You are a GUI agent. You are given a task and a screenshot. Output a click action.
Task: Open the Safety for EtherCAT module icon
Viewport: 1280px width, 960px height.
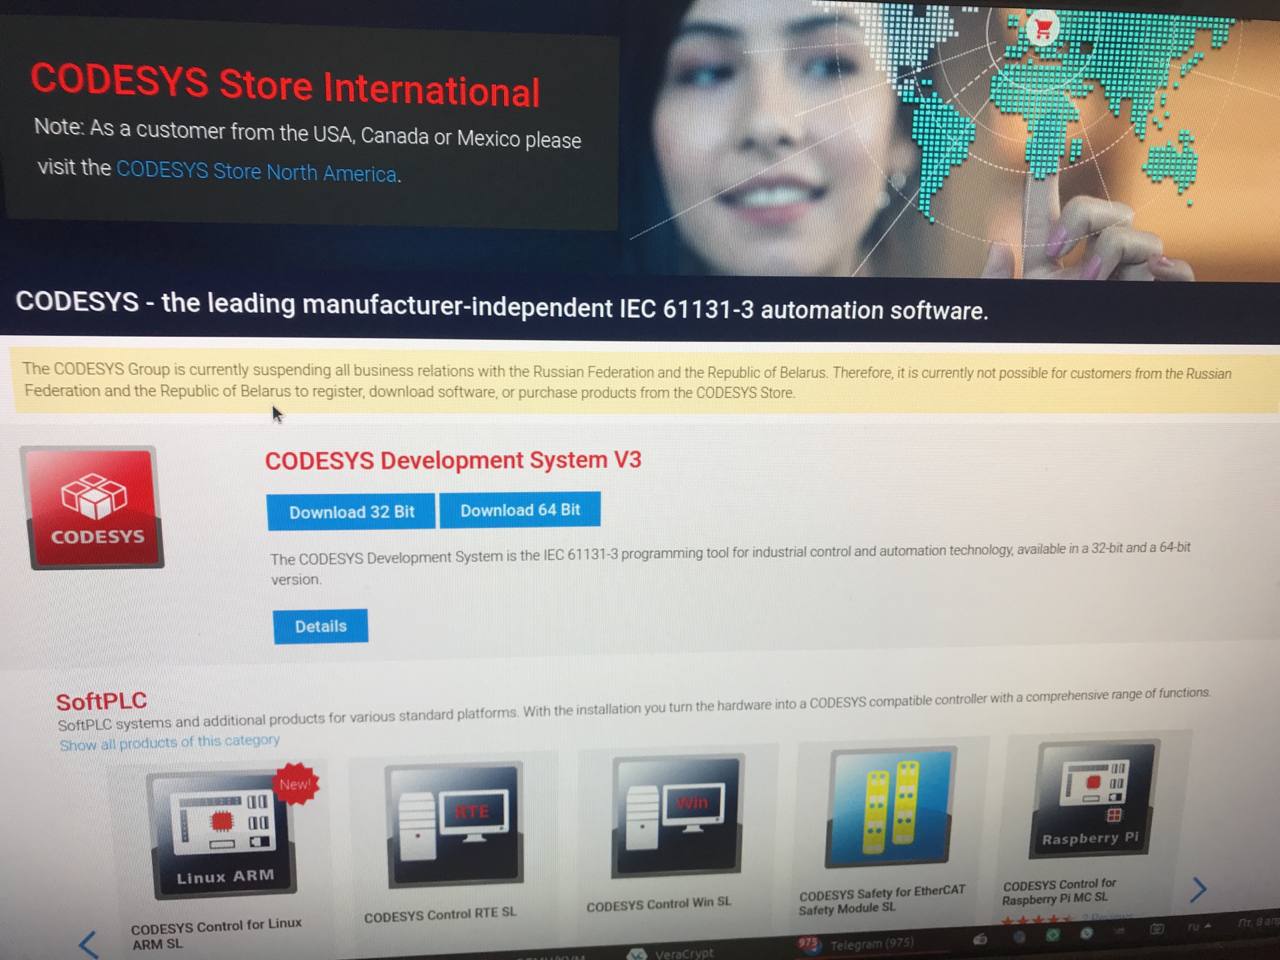887,806
